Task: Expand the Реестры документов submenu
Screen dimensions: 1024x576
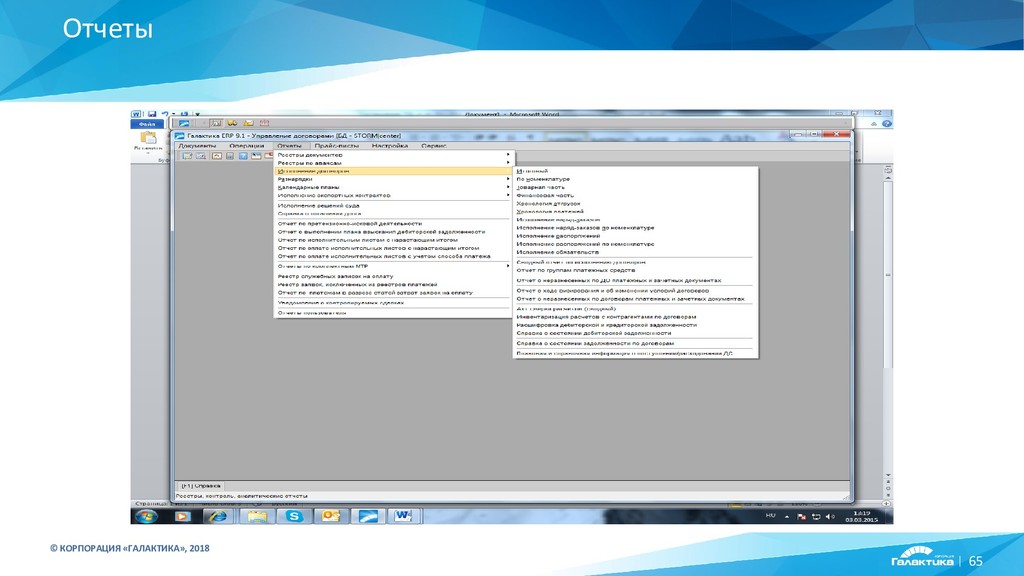Action: (393, 155)
